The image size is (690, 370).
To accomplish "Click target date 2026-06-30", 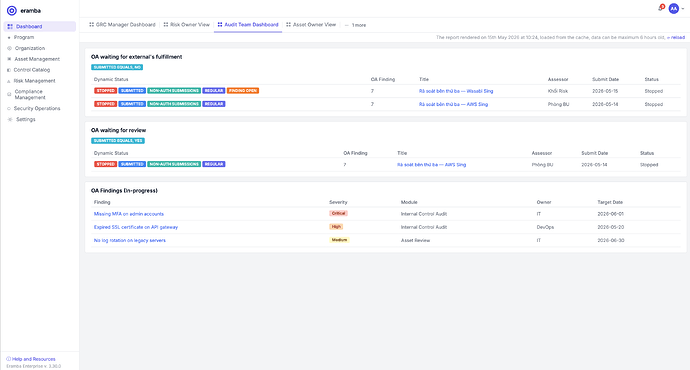I will point(611,240).
